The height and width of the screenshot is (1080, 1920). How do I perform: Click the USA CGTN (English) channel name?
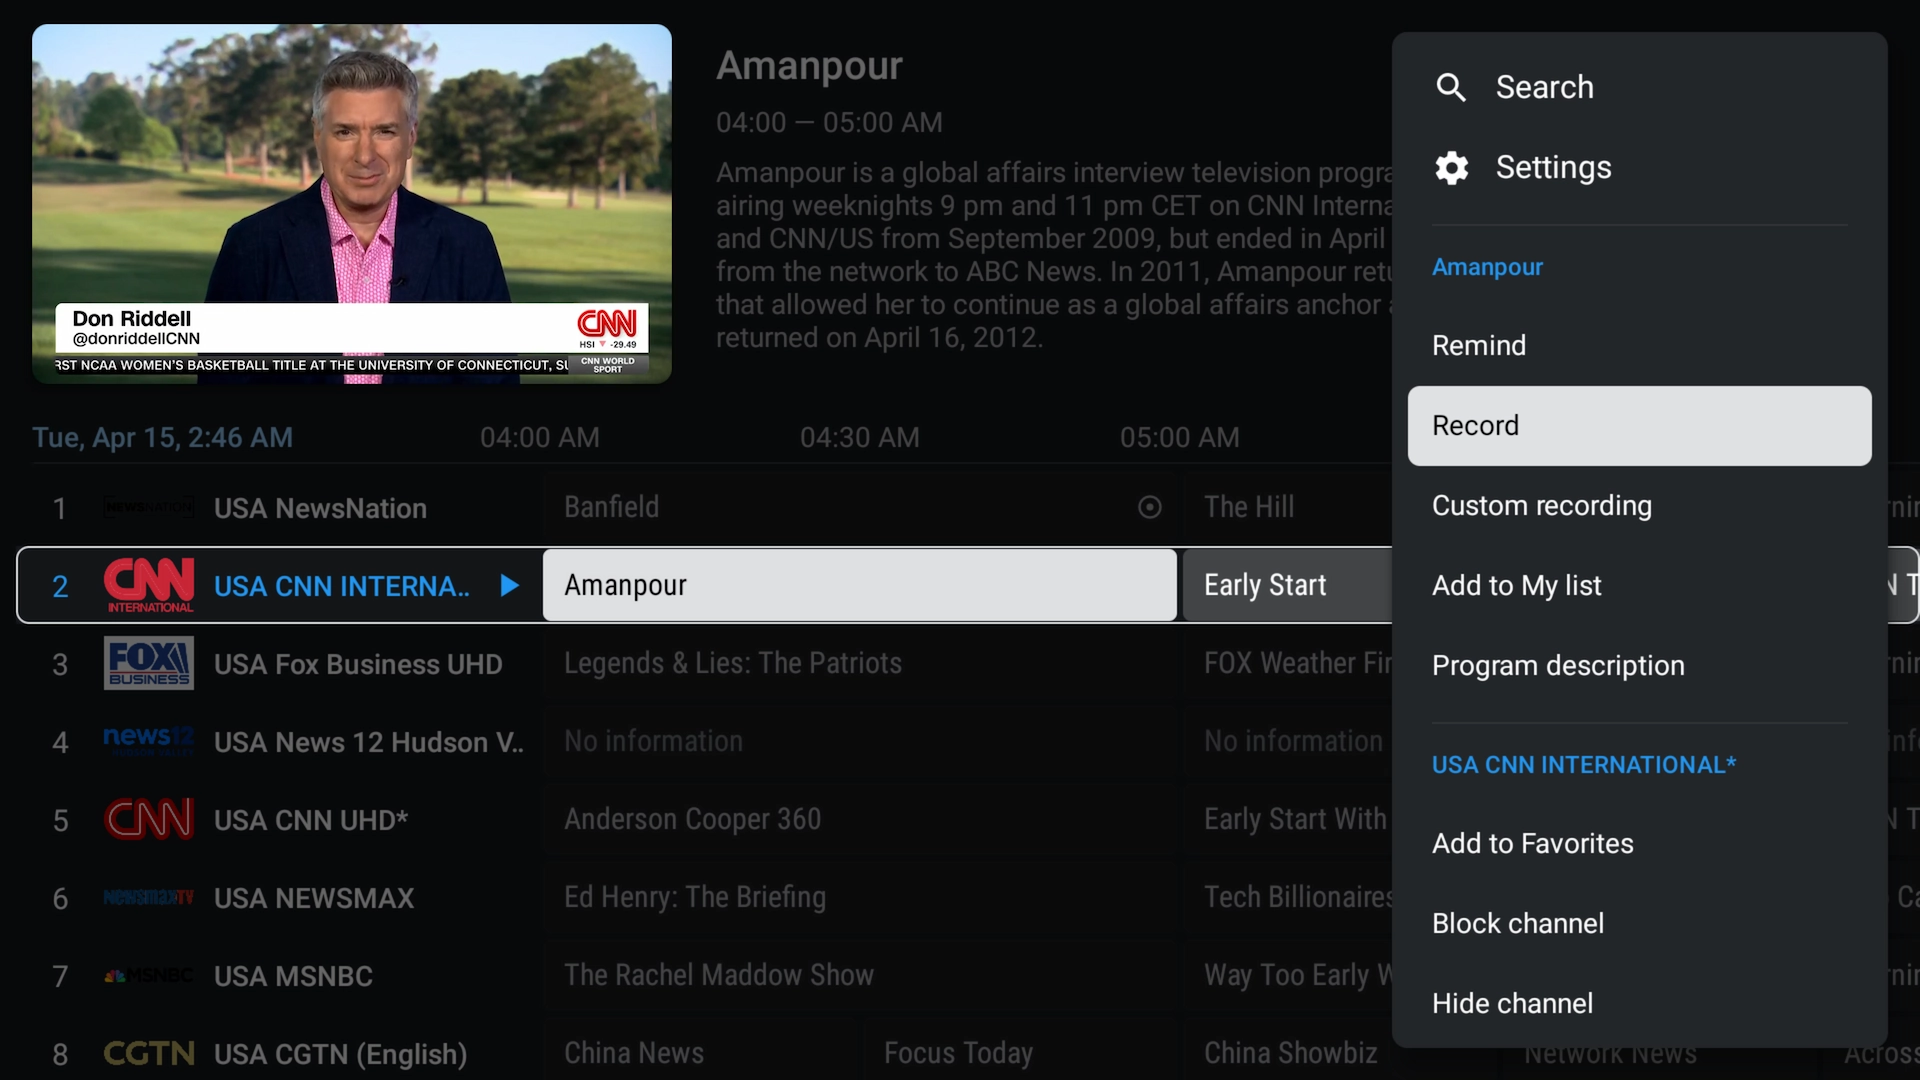(x=341, y=1054)
